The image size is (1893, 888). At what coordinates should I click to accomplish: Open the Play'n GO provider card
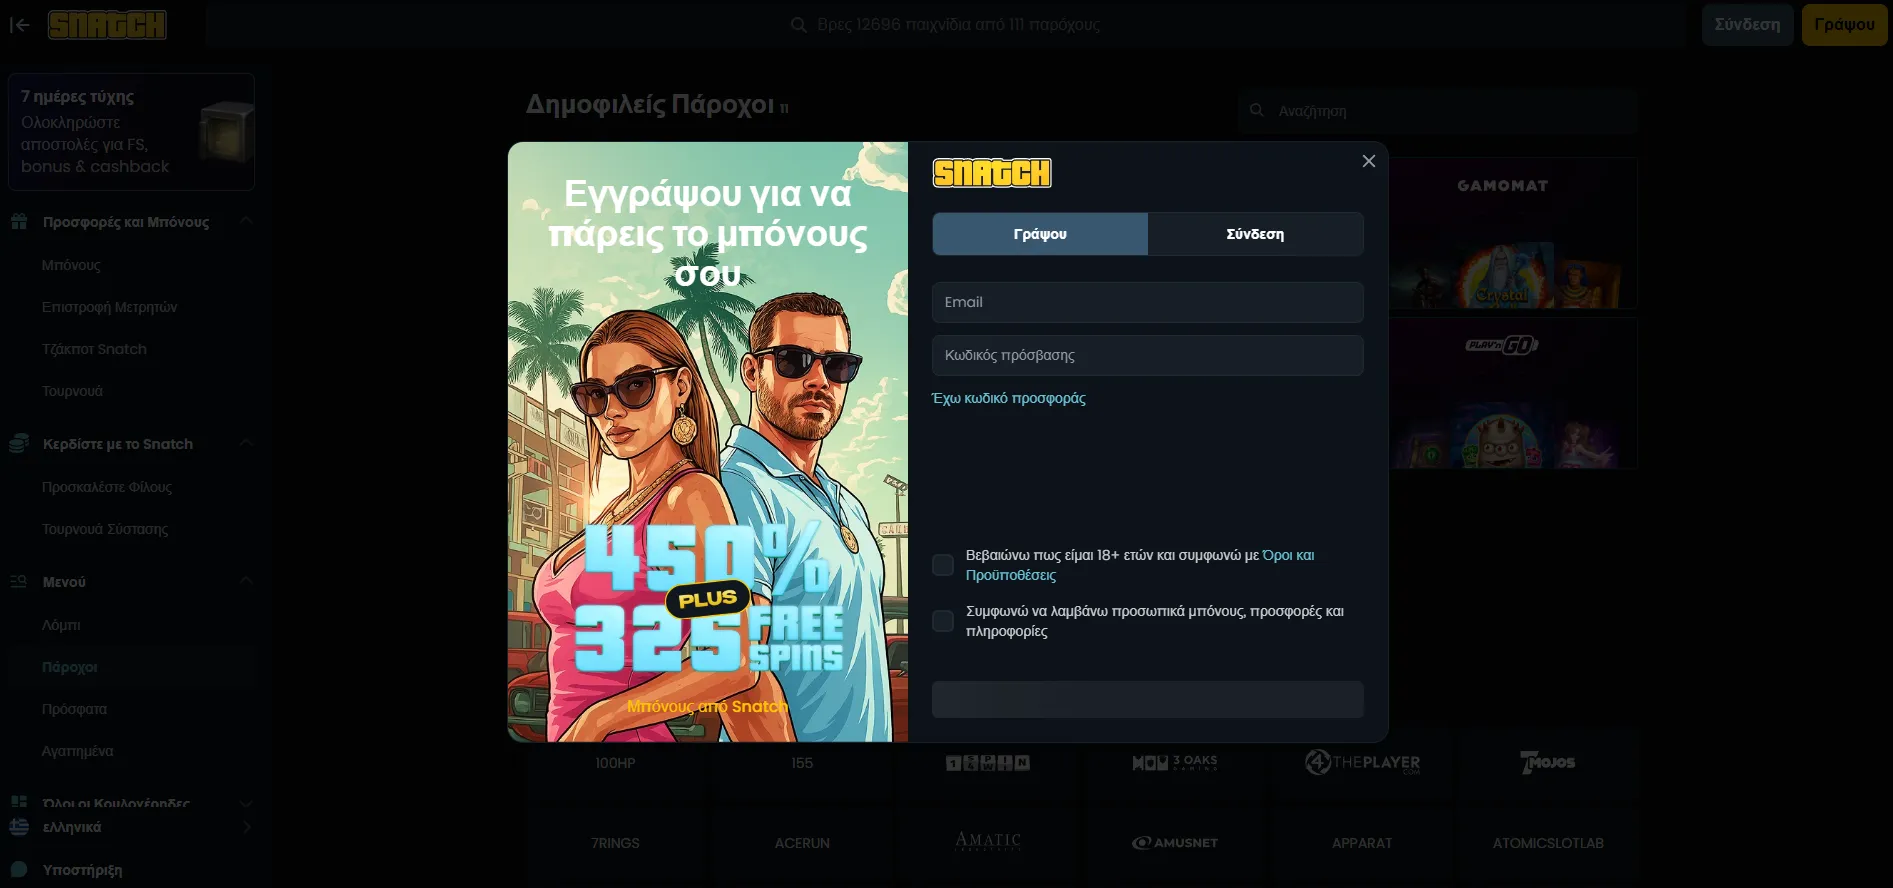pos(1502,393)
